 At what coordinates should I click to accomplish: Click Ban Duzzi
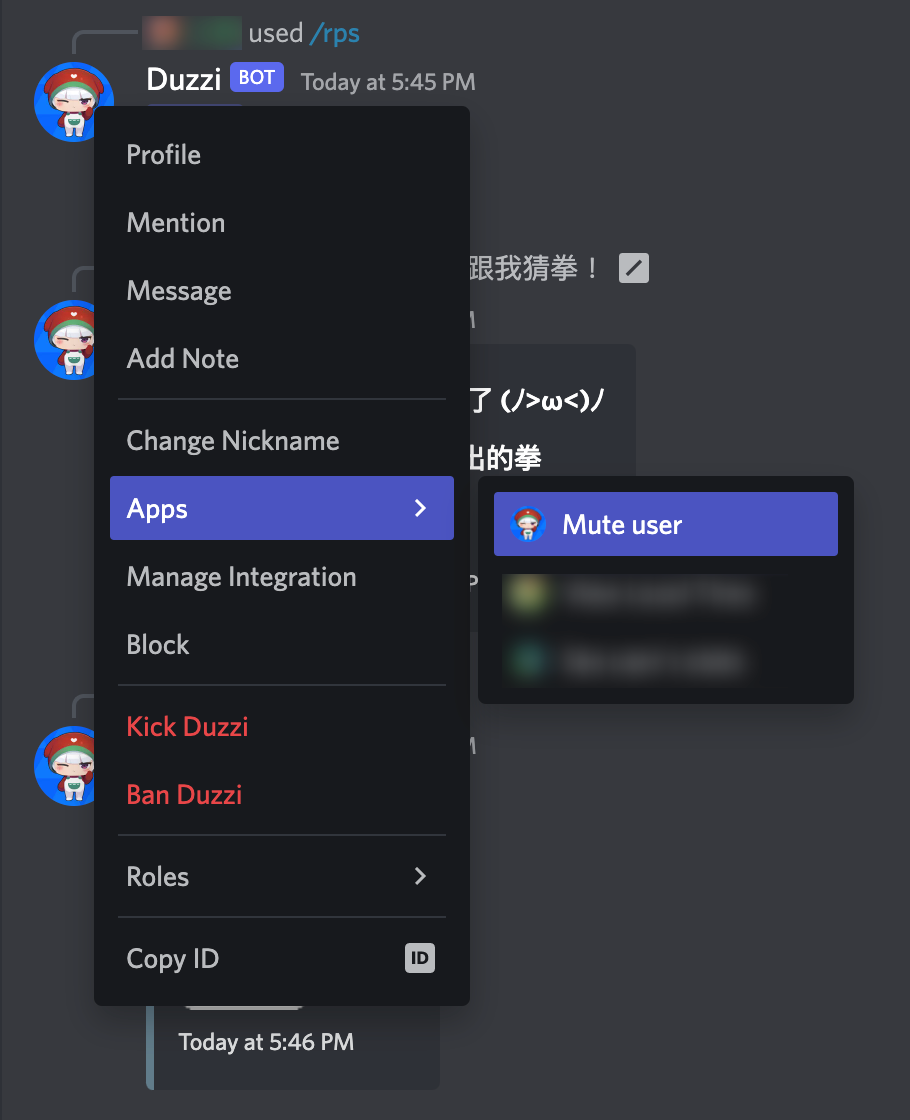(282, 794)
